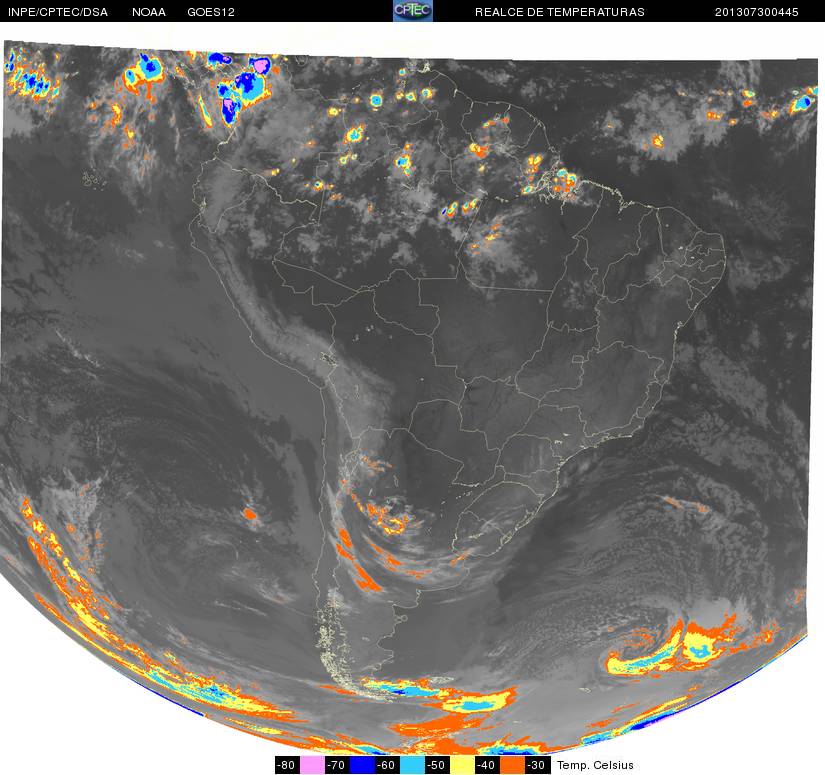
Task: Click the dark blue -70 legend swatch
Action: coord(361,765)
